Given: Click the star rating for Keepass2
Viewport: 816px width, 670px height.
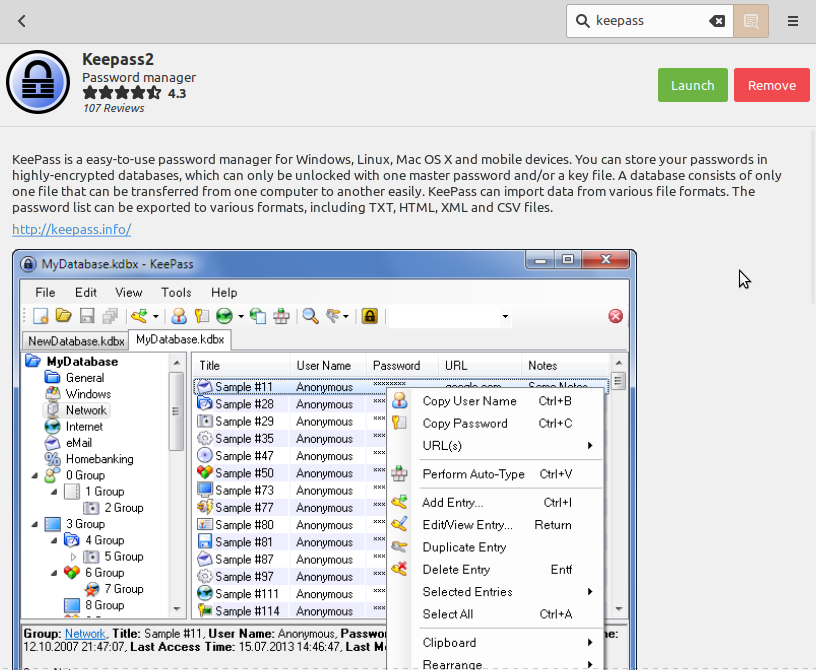Looking at the screenshot, I should pos(121,93).
